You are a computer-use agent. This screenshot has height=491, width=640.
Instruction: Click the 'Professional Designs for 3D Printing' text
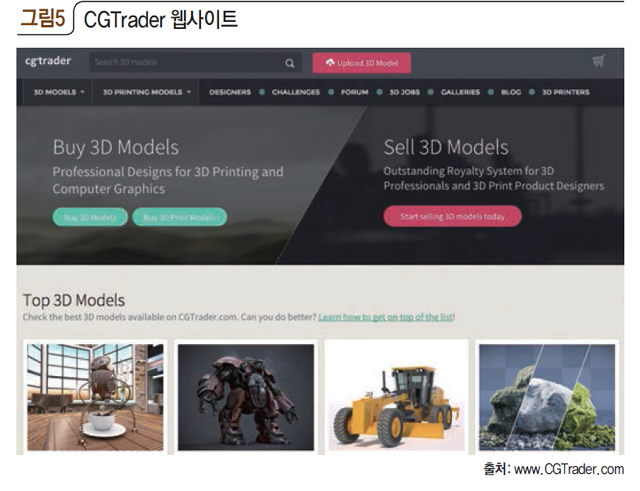point(156,172)
